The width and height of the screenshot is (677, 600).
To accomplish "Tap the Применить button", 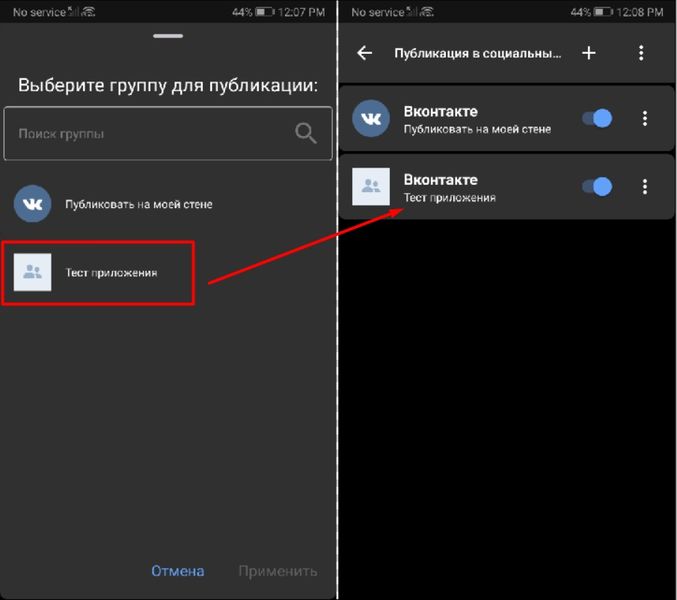I will 278,571.
